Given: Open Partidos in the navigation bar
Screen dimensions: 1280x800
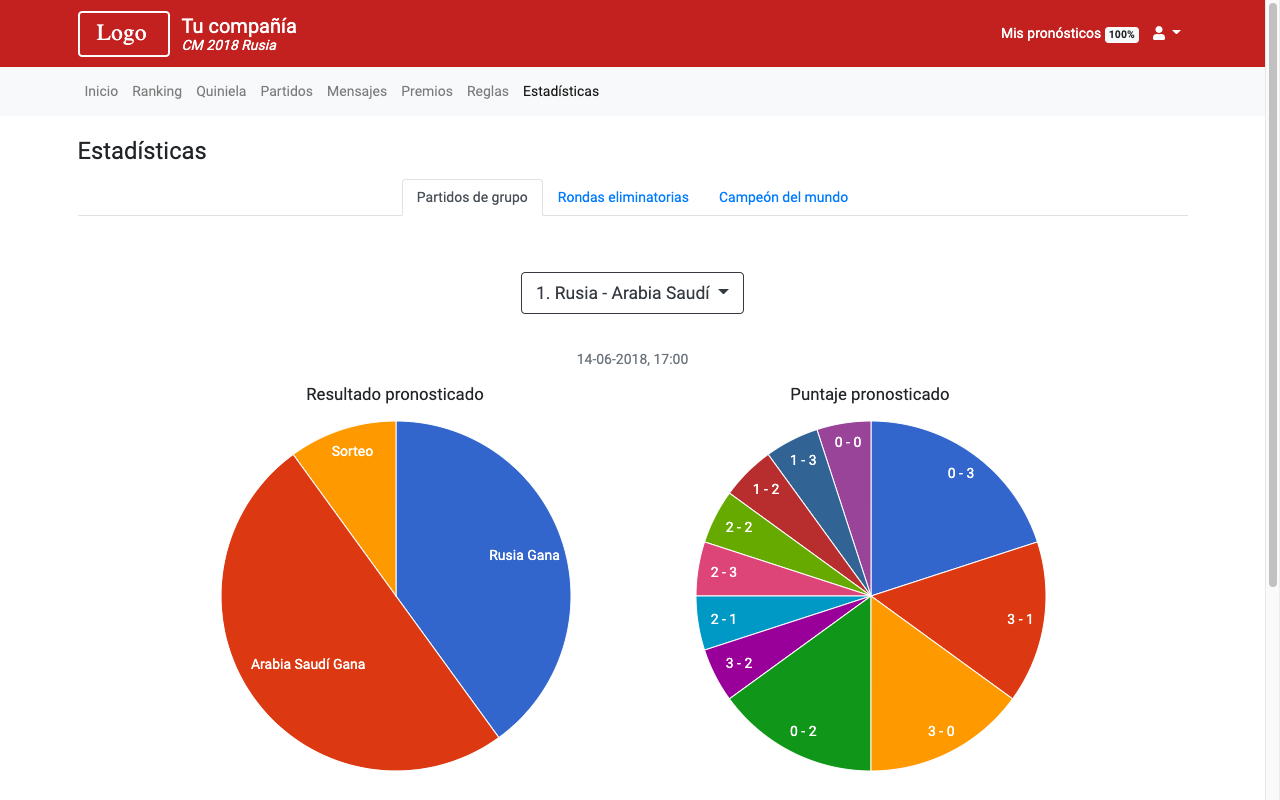Looking at the screenshot, I should tap(286, 91).
